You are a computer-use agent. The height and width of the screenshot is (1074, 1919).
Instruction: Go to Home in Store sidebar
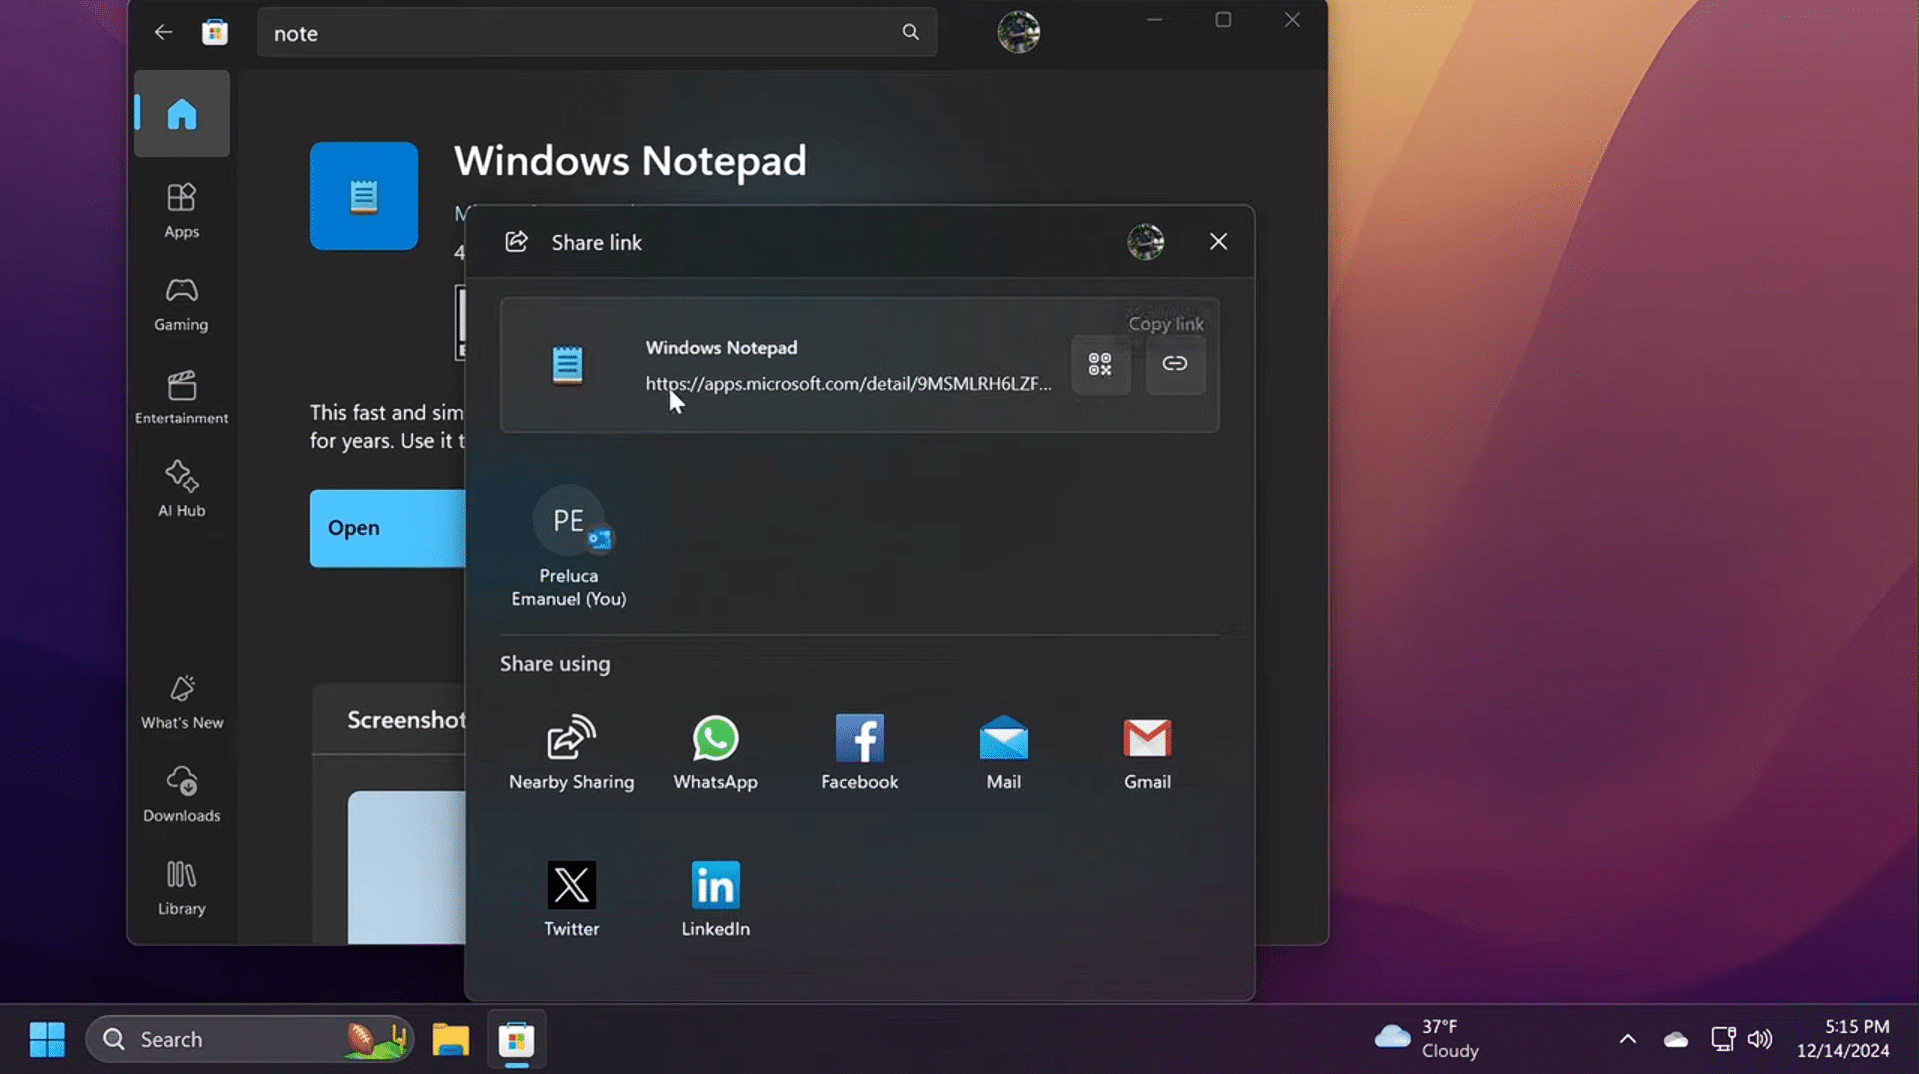[181, 114]
